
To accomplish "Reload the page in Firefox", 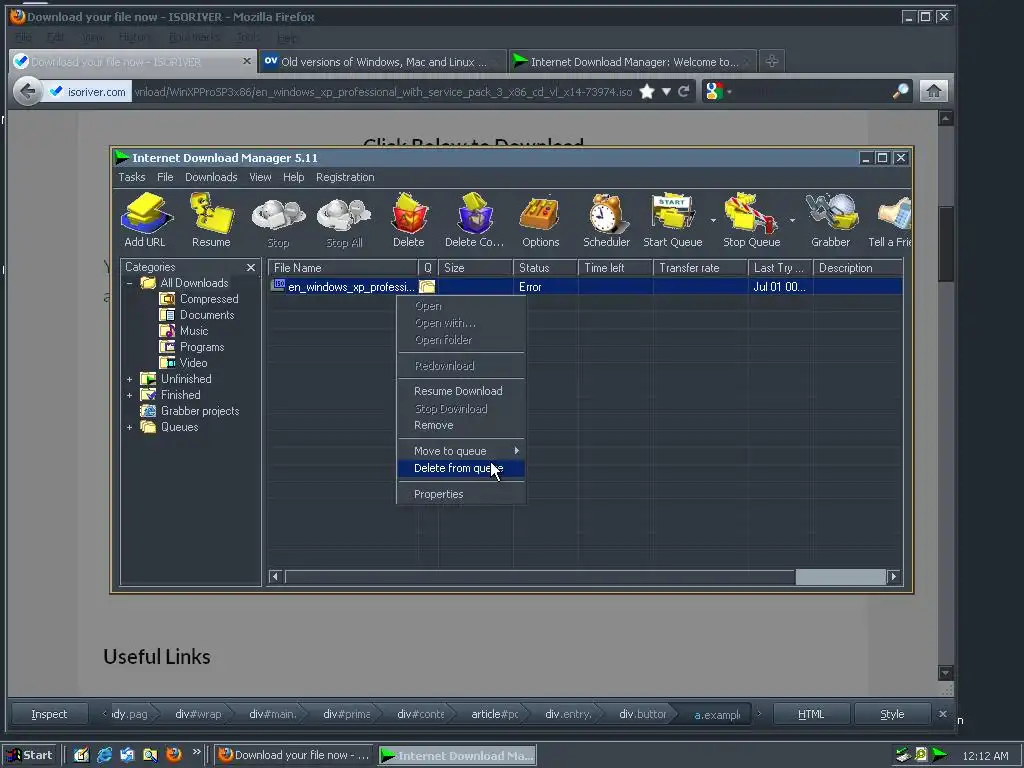I will [x=684, y=91].
